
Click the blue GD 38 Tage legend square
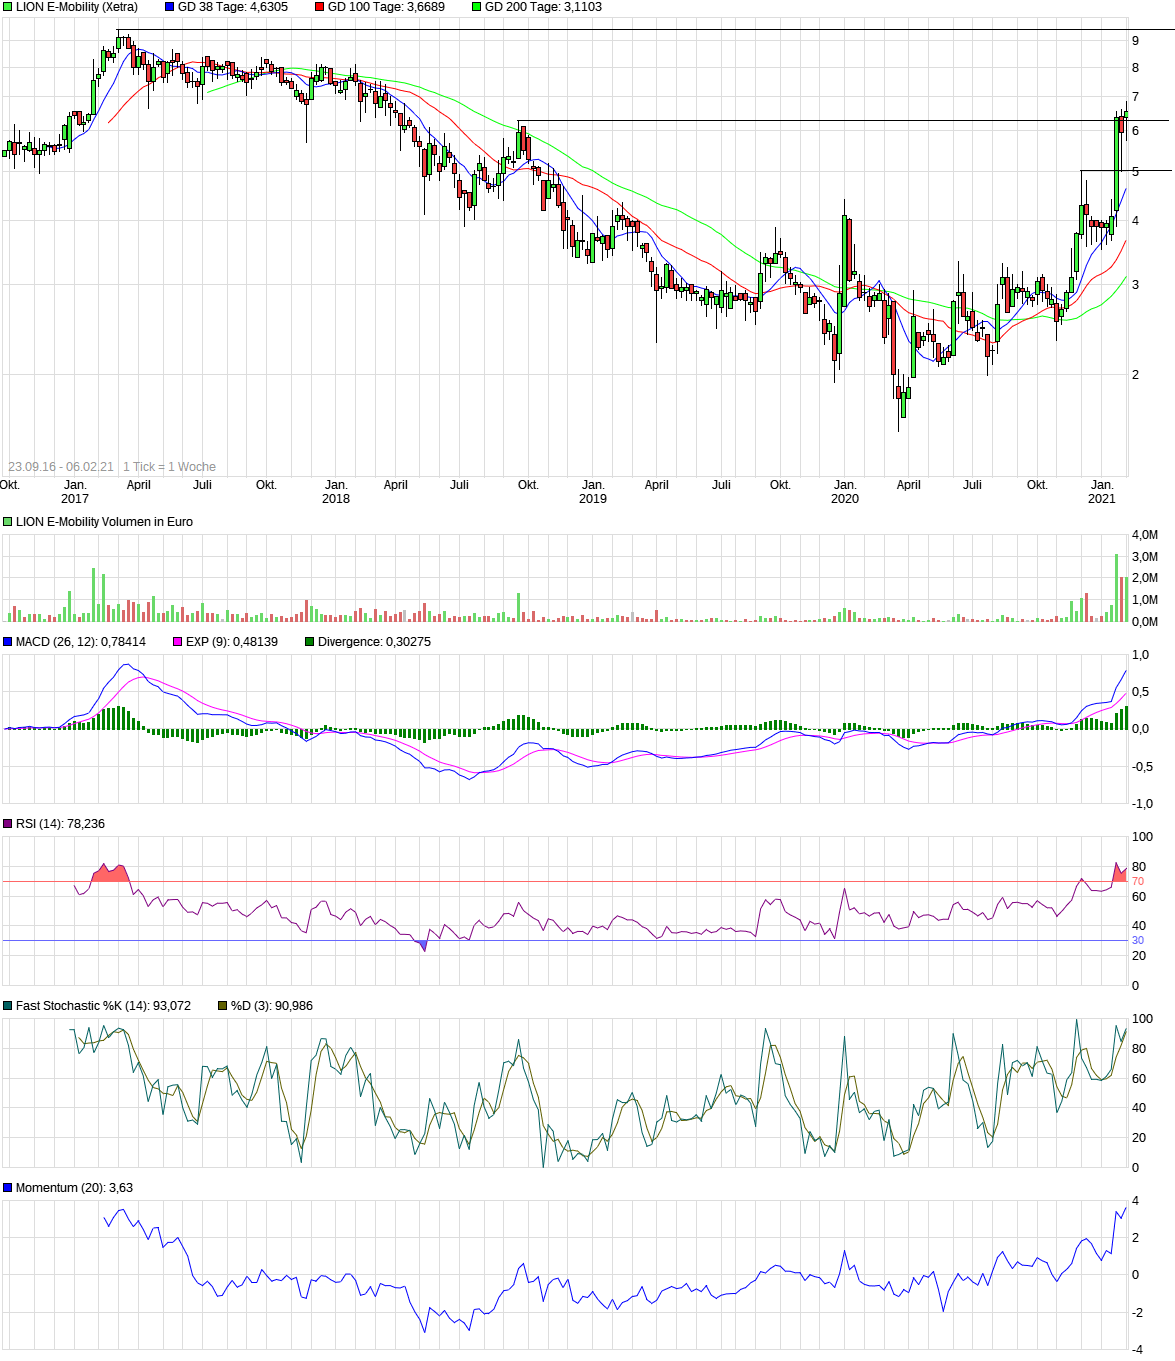170,7
